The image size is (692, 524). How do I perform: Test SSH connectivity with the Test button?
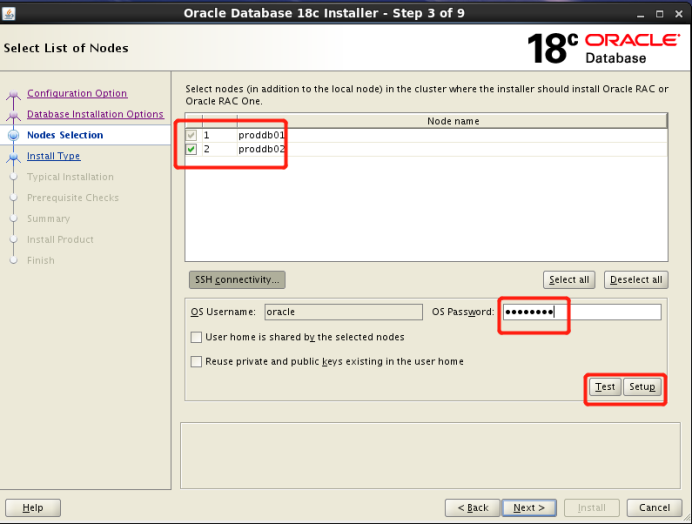(605, 387)
